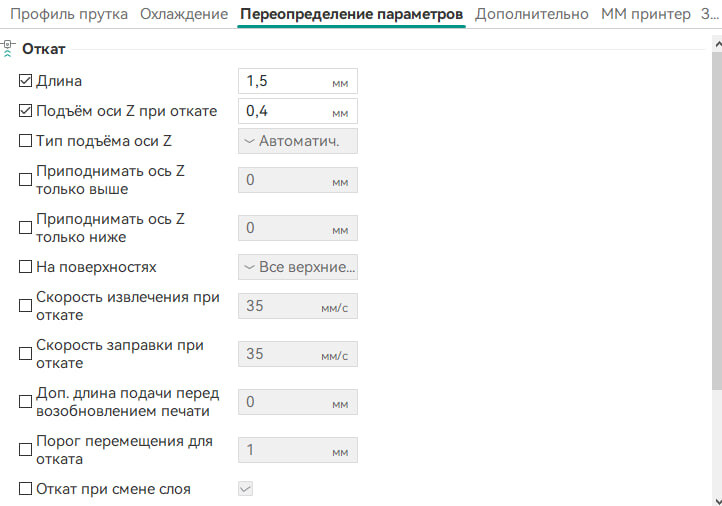Enable Приподнимать ось Z только выше
The image size is (722, 506).
click(25, 180)
